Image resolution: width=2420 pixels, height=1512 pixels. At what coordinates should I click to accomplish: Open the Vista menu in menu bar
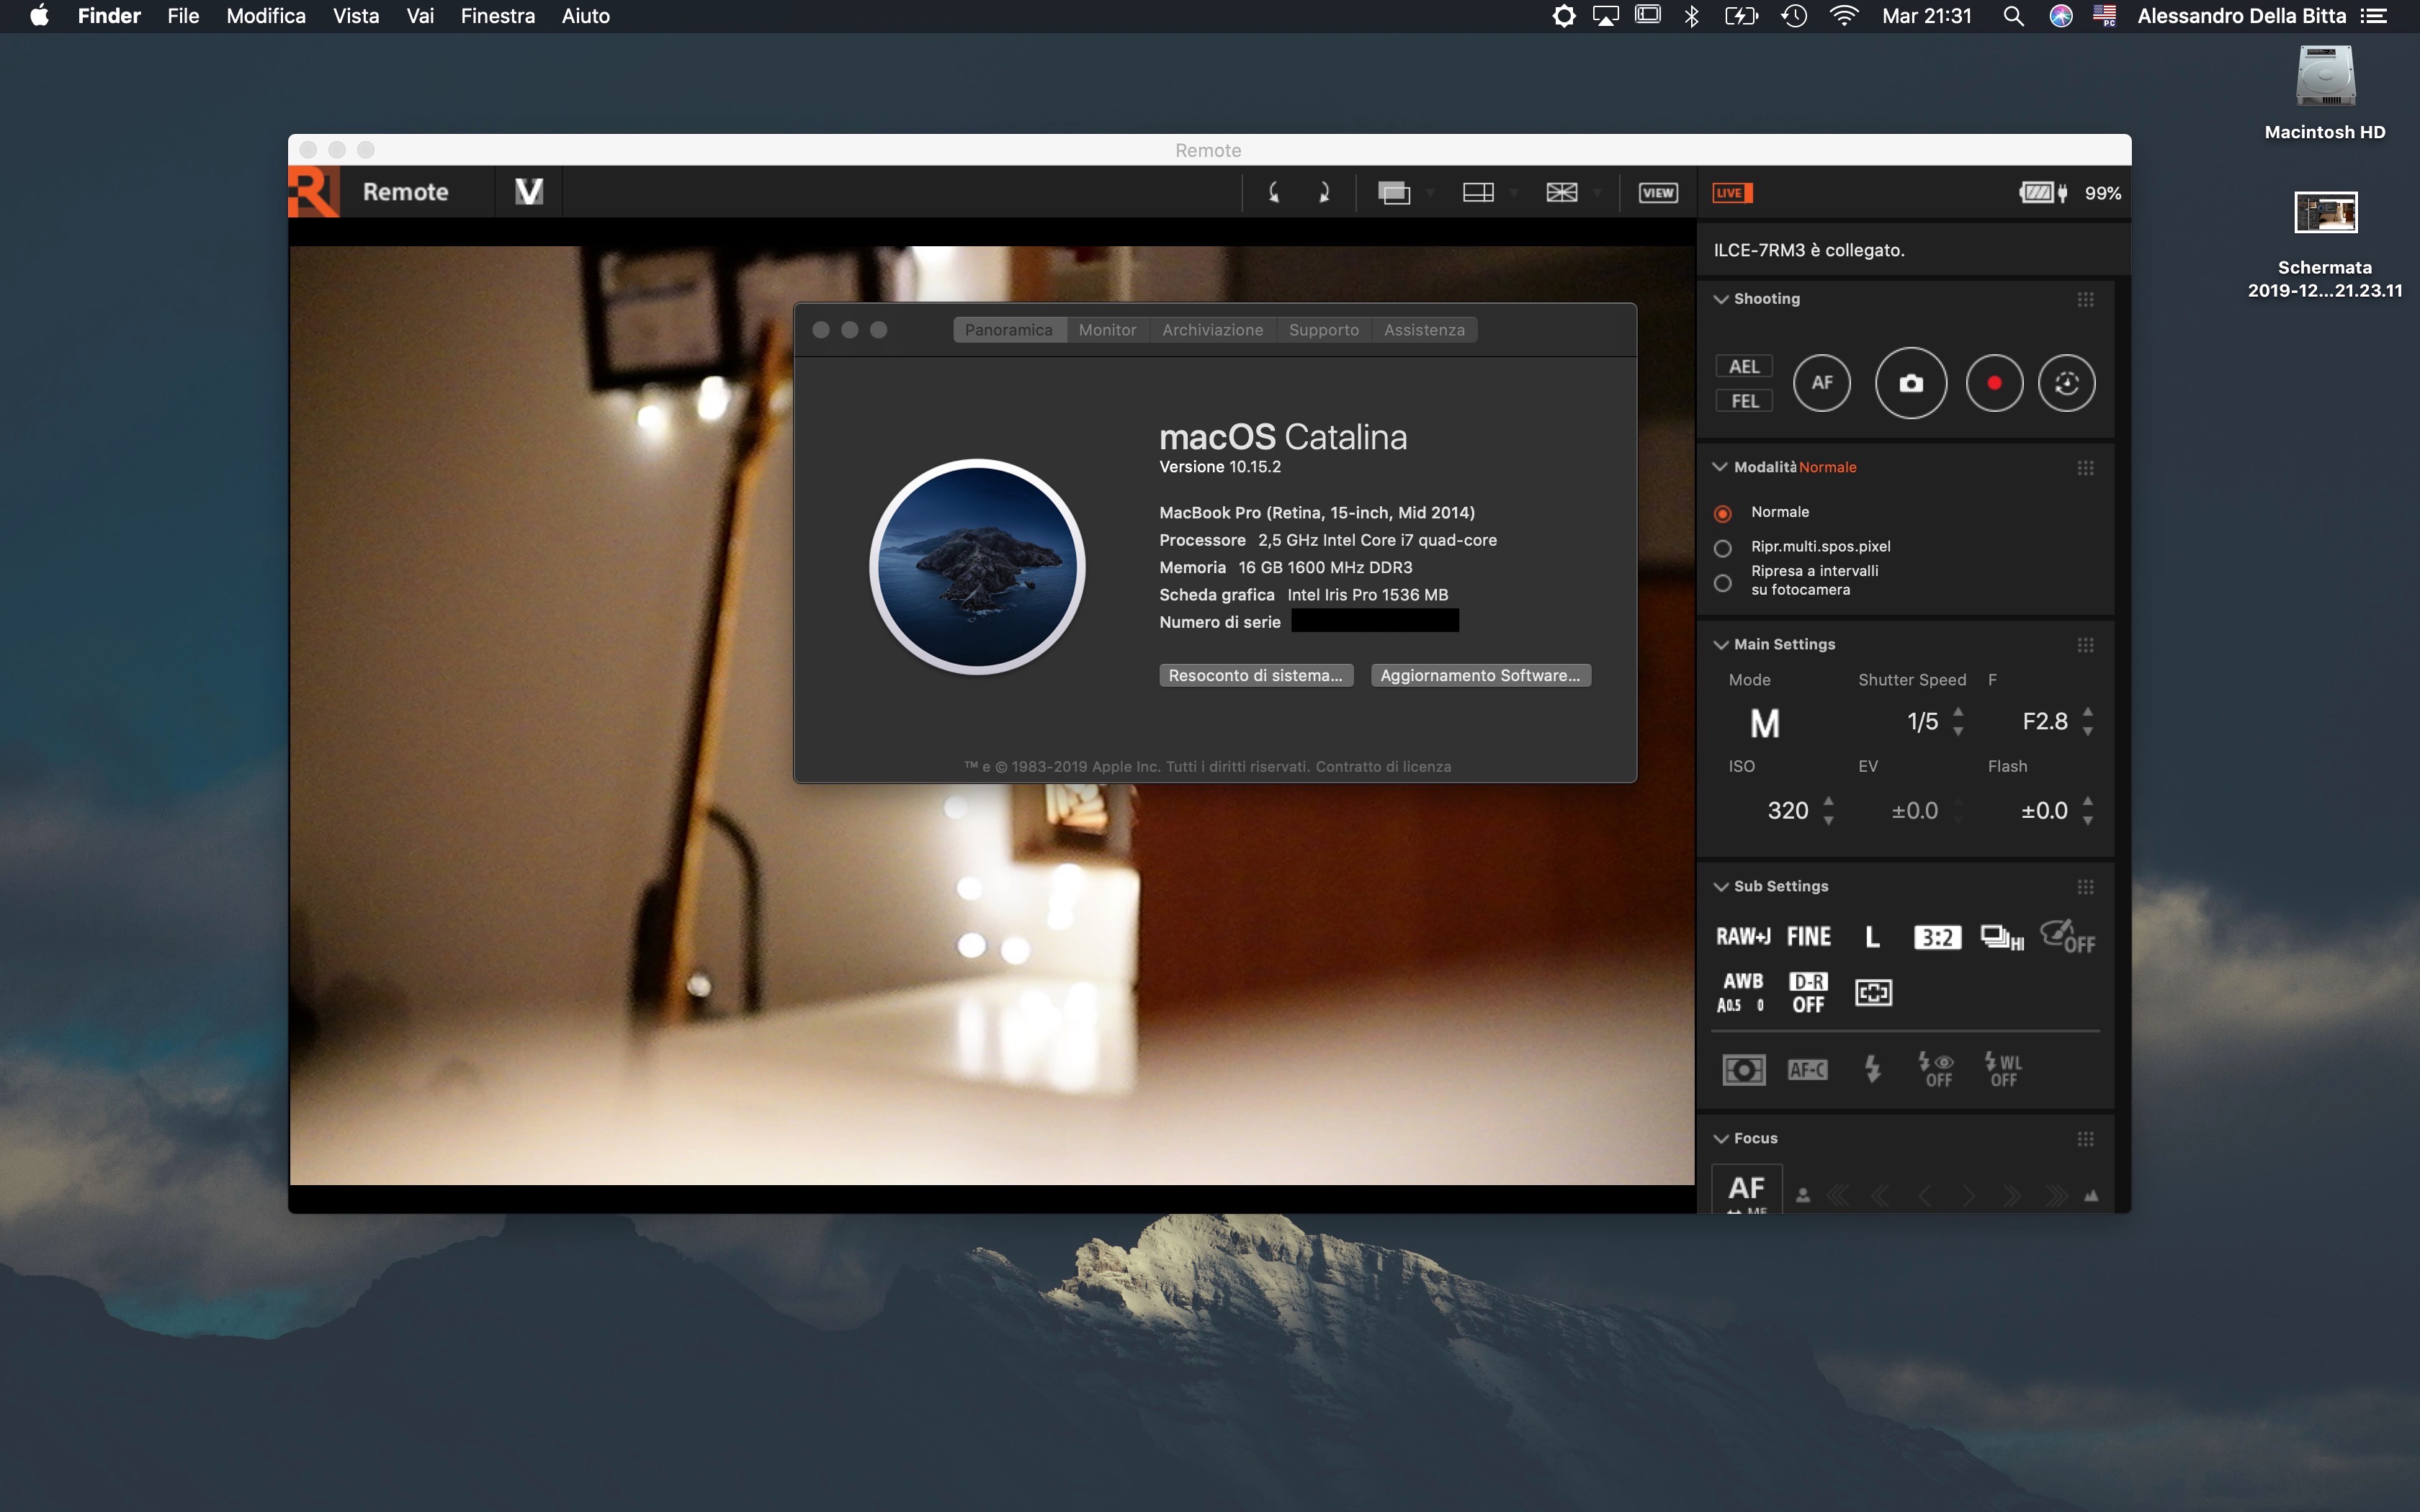[x=355, y=16]
